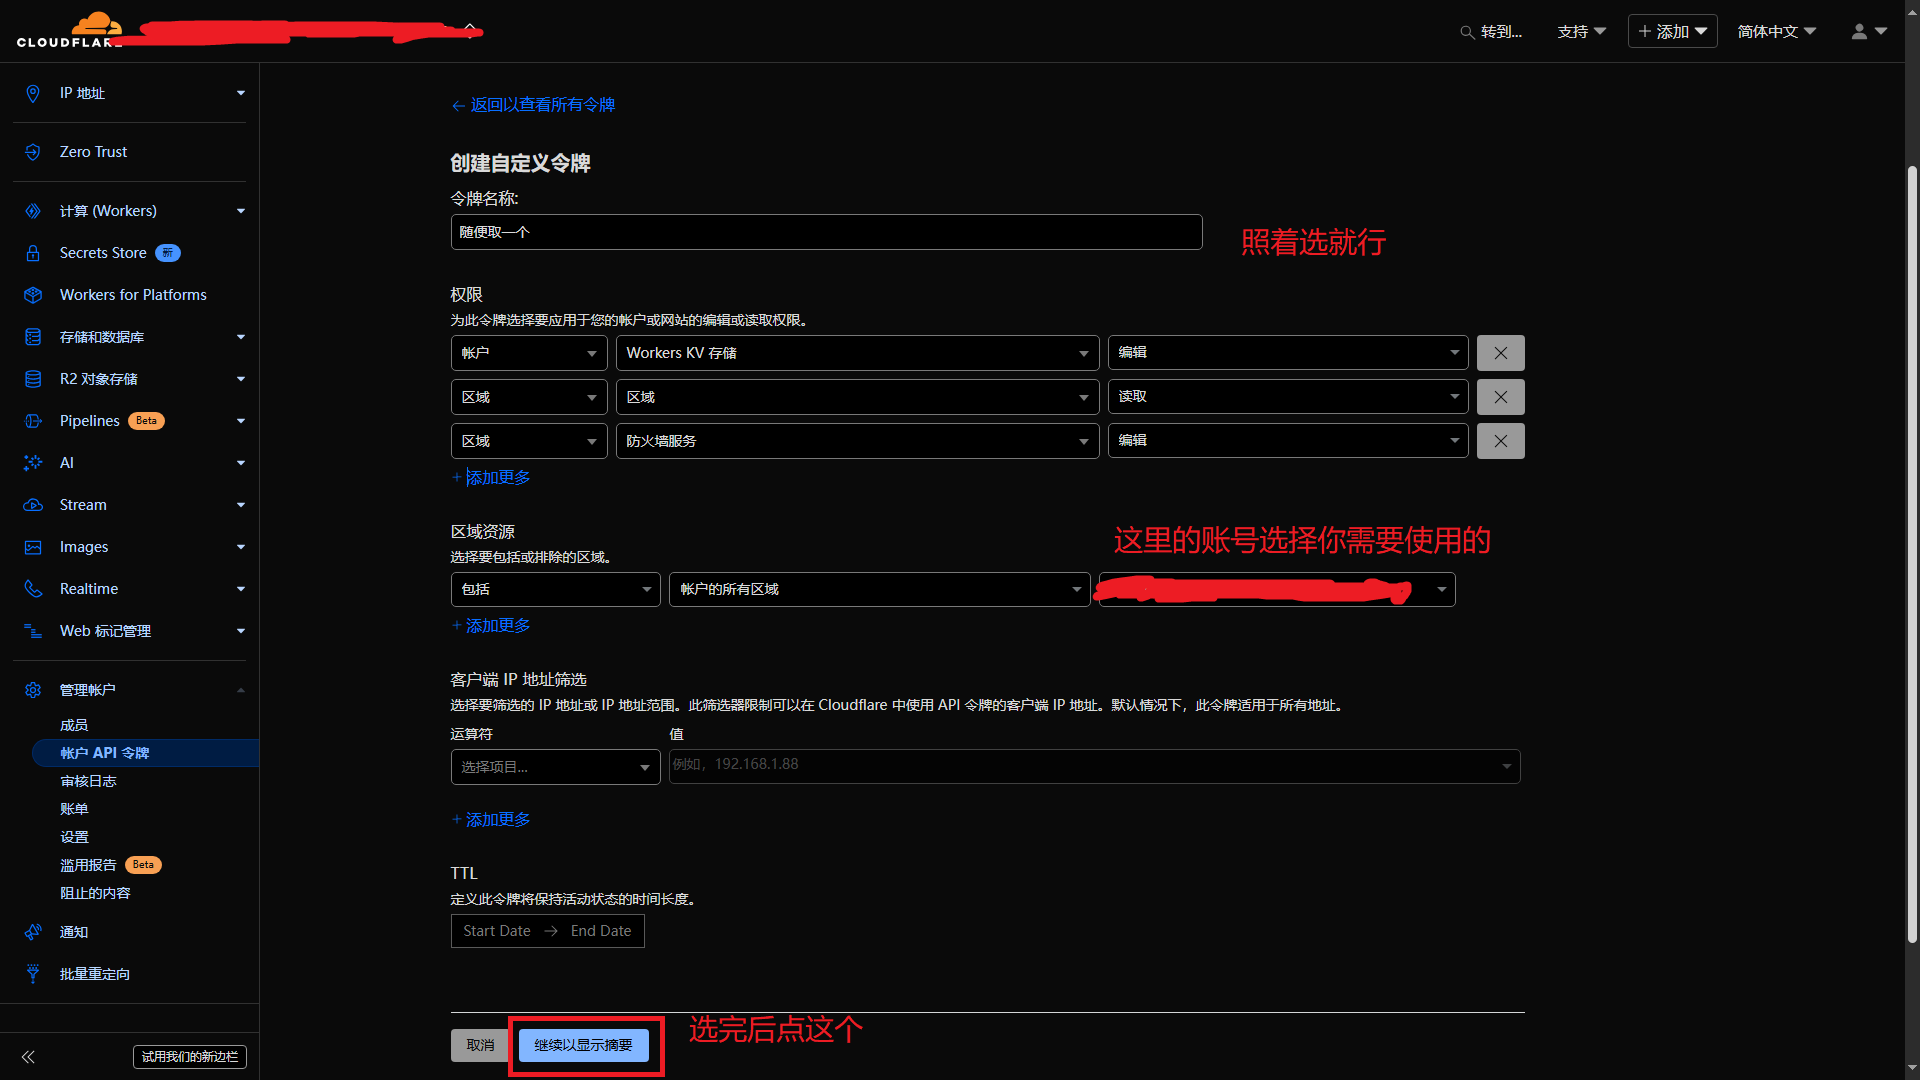Click the Secrets Store lock icon
The width and height of the screenshot is (1920, 1080).
pos(33,253)
